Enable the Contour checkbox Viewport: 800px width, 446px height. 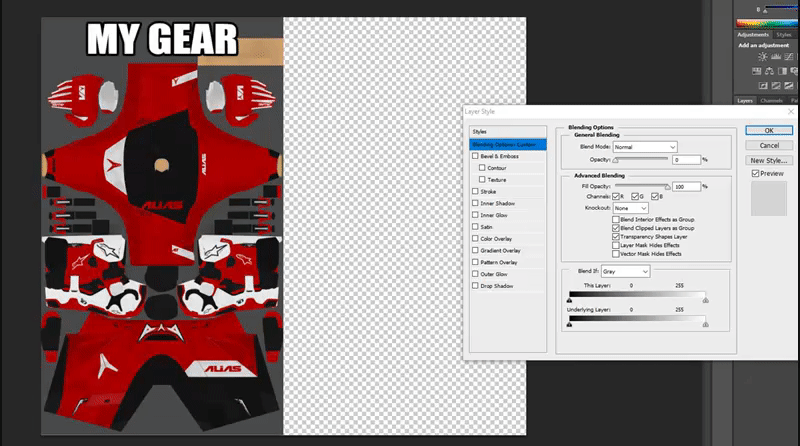pos(482,168)
